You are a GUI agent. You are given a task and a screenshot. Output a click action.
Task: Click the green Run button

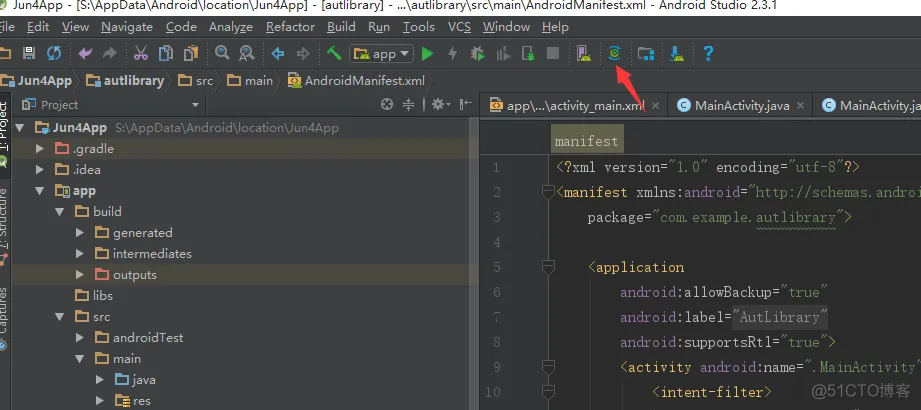428,54
